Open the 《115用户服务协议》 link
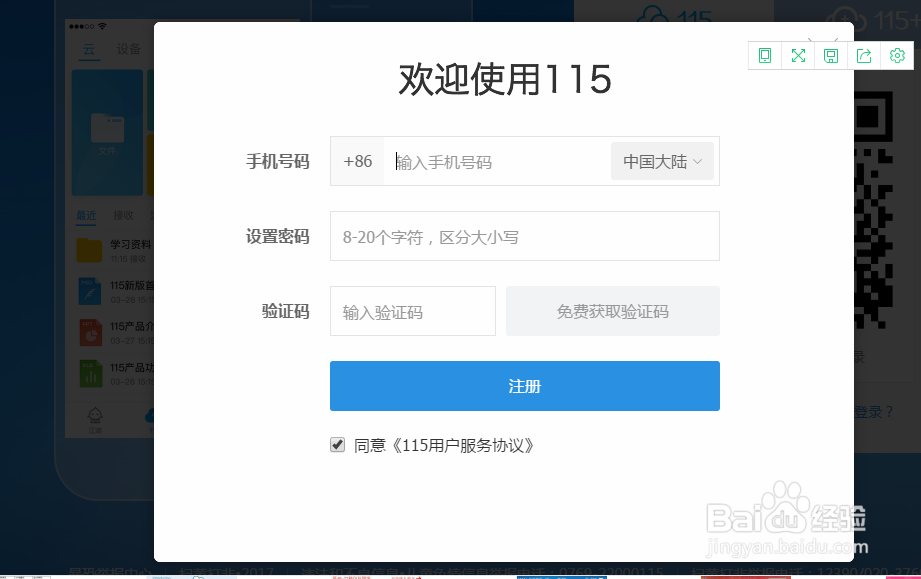 click(462, 446)
